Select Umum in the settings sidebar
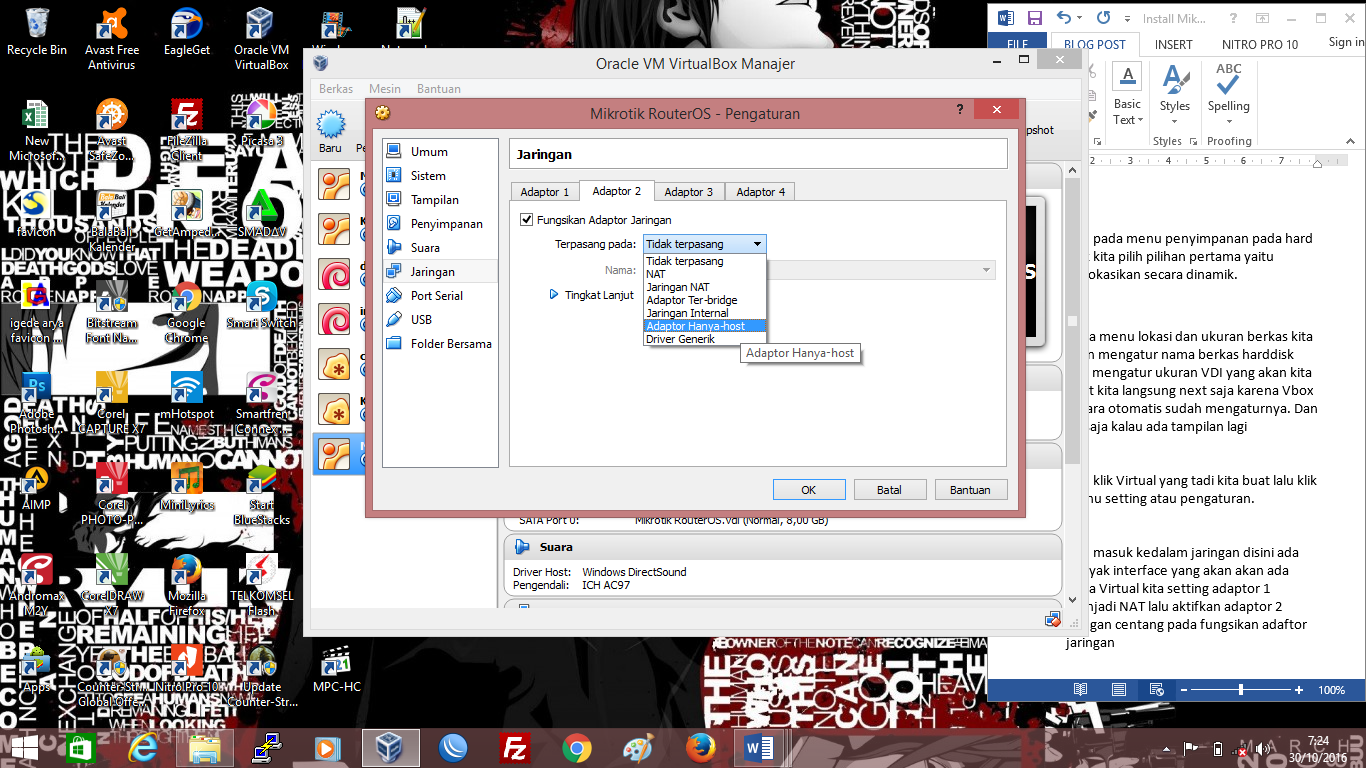The height and width of the screenshot is (768, 1366). (440, 152)
